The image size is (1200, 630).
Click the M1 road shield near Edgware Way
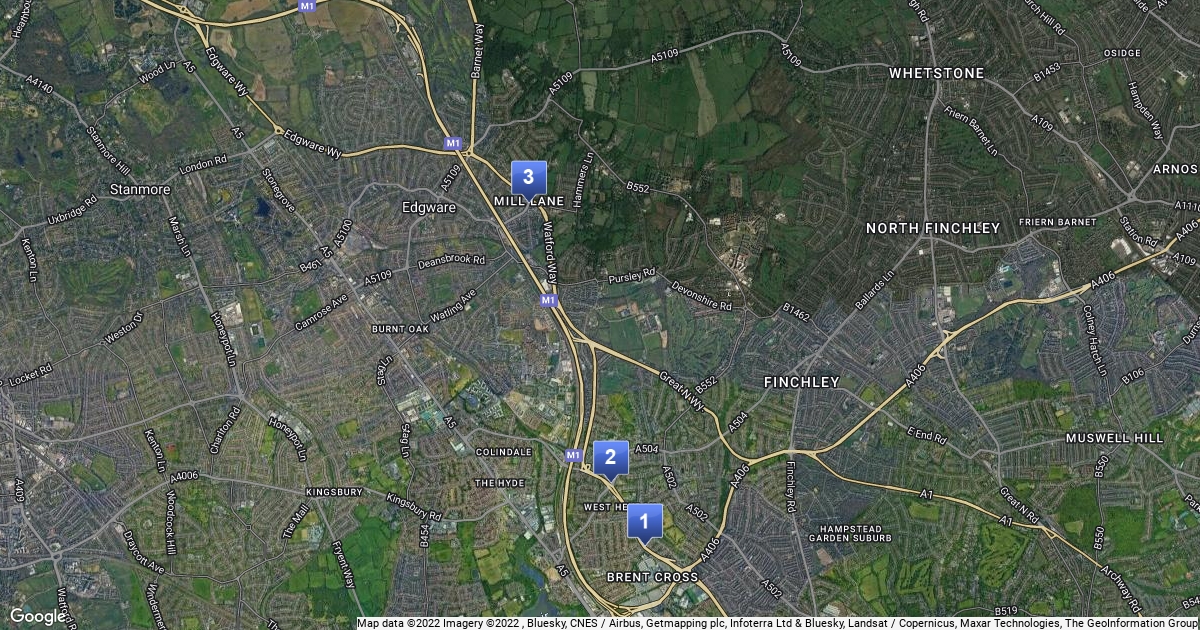tap(454, 144)
